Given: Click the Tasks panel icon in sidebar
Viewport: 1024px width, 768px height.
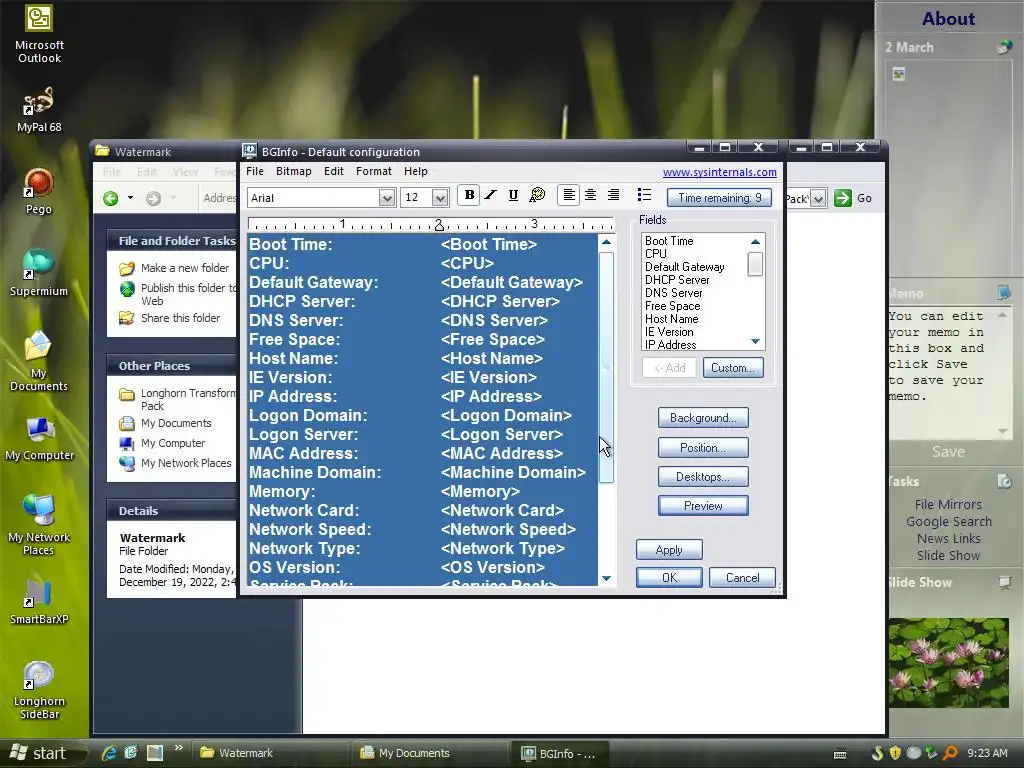Looking at the screenshot, I should pos(1004,481).
